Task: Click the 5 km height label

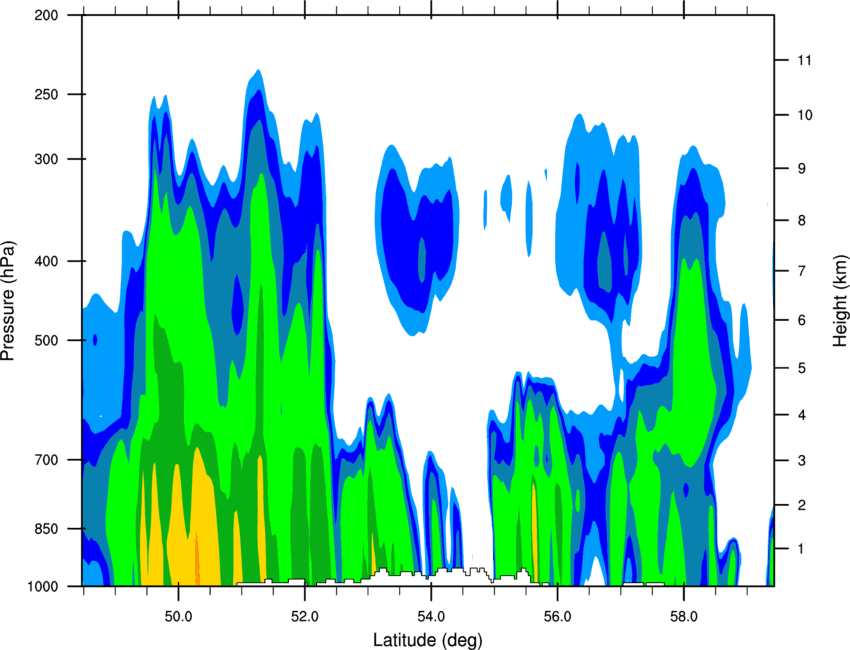Action: tap(801, 368)
